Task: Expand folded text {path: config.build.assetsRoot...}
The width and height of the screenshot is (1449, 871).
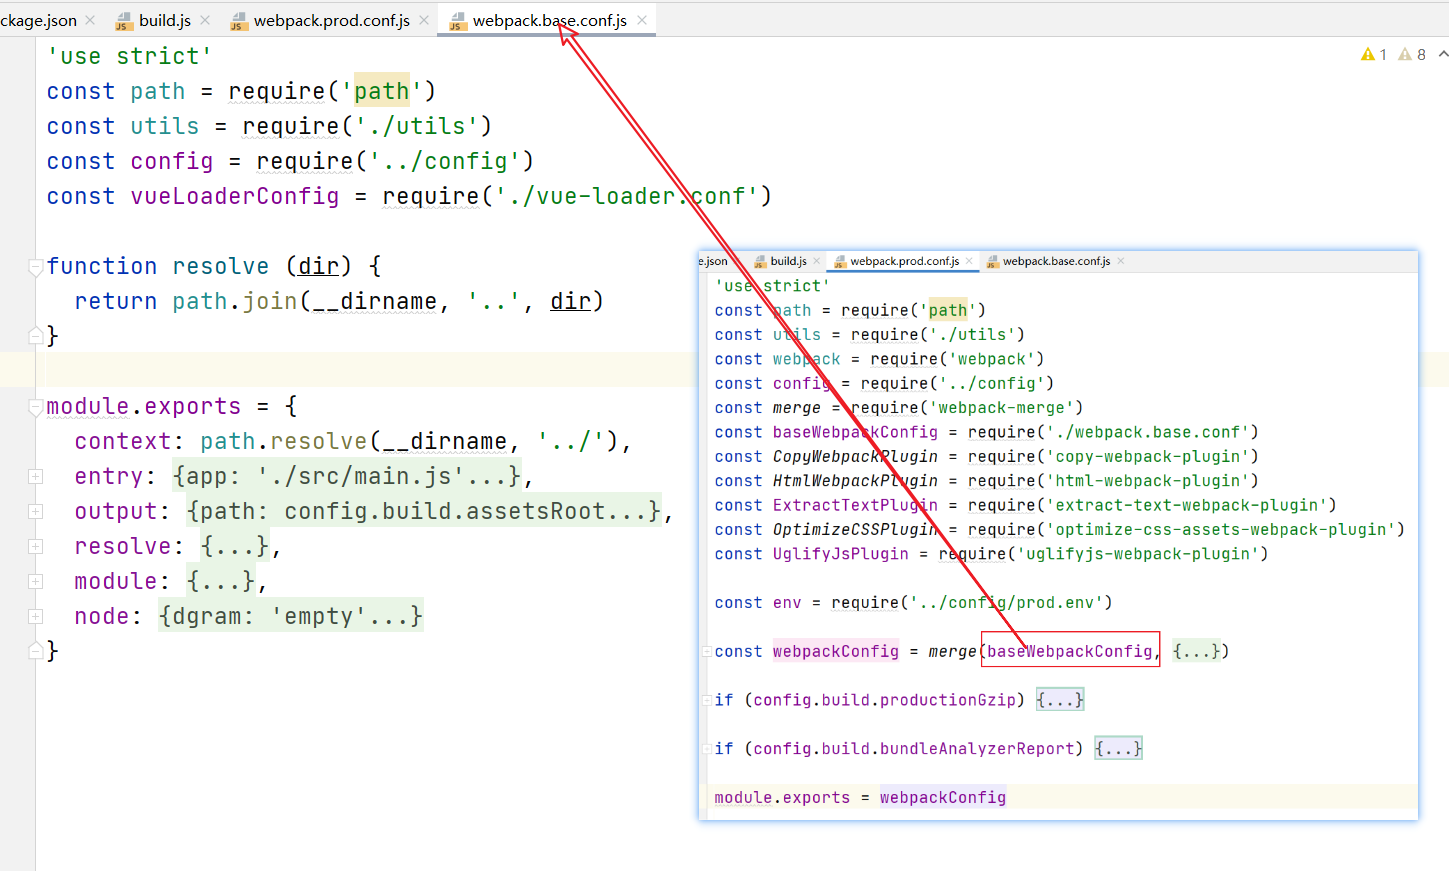Action: click(x=424, y=511)
